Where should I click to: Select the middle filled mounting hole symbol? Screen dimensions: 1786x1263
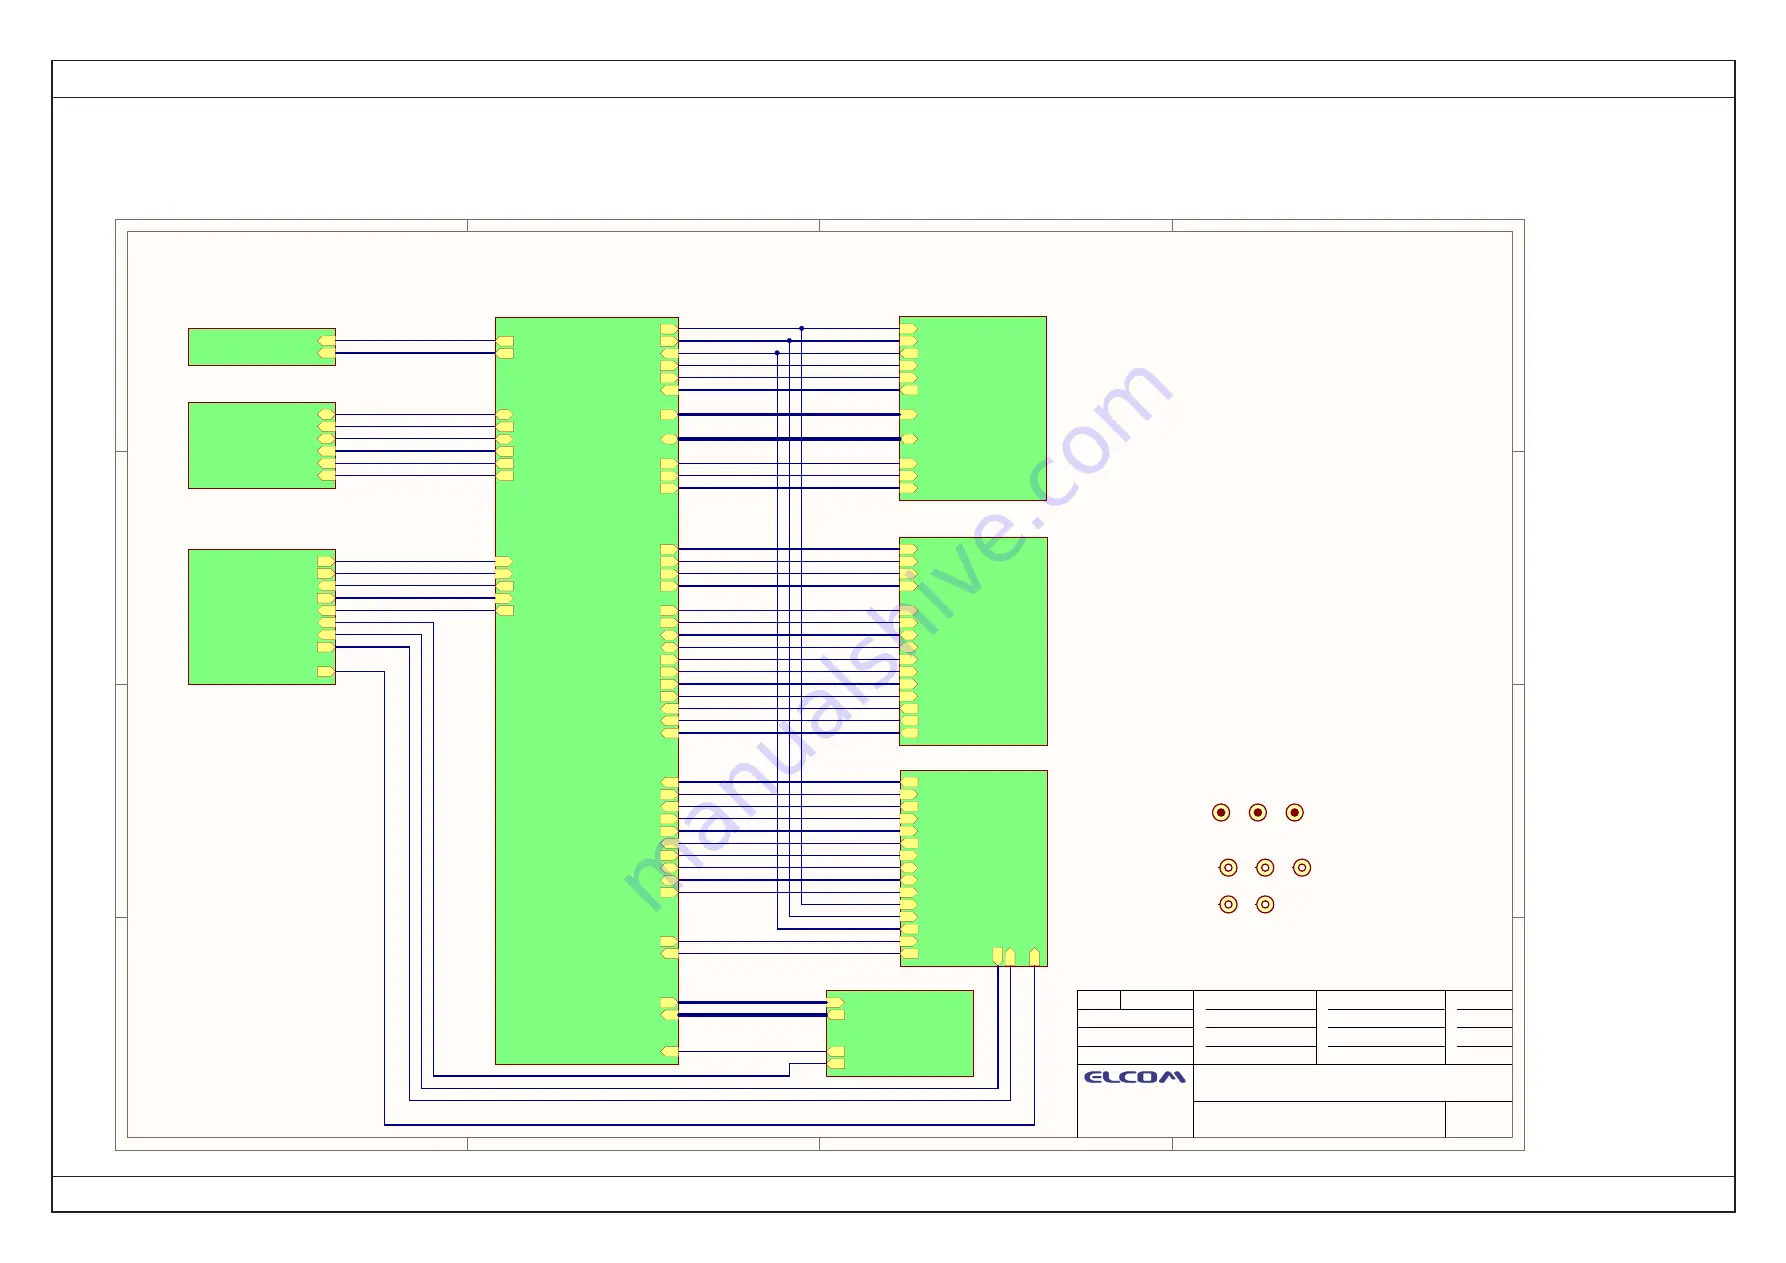[1258, 813]
